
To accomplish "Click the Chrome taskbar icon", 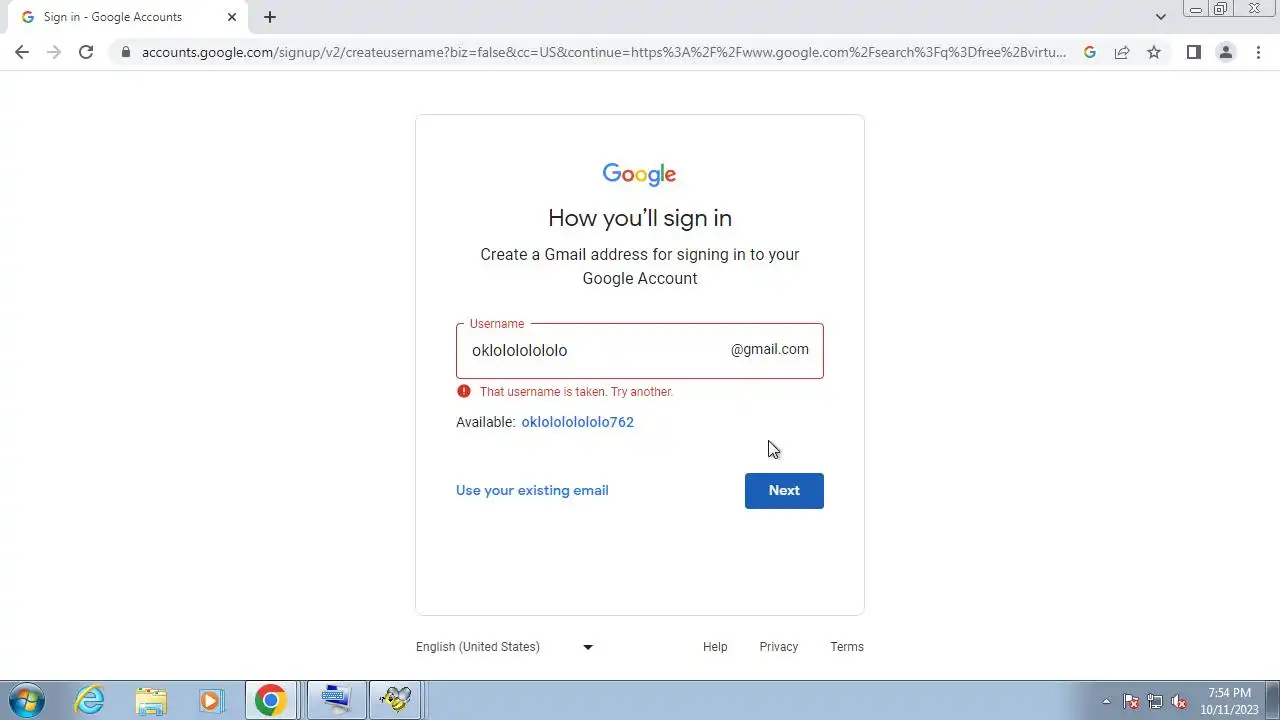I will click(270, 700).
